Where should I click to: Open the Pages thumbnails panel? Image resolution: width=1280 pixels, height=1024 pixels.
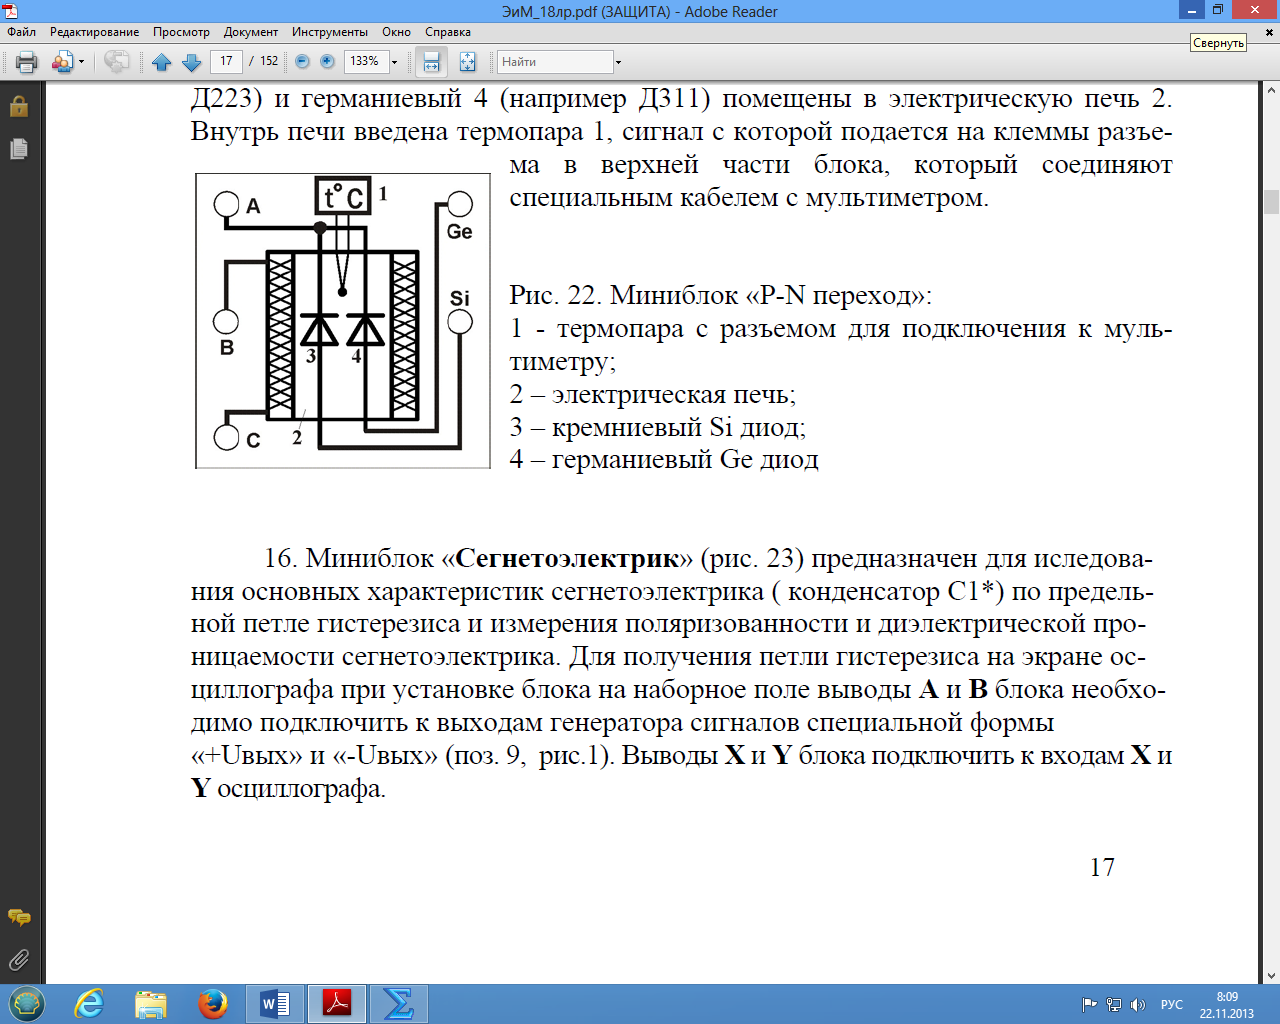[19, 149]
